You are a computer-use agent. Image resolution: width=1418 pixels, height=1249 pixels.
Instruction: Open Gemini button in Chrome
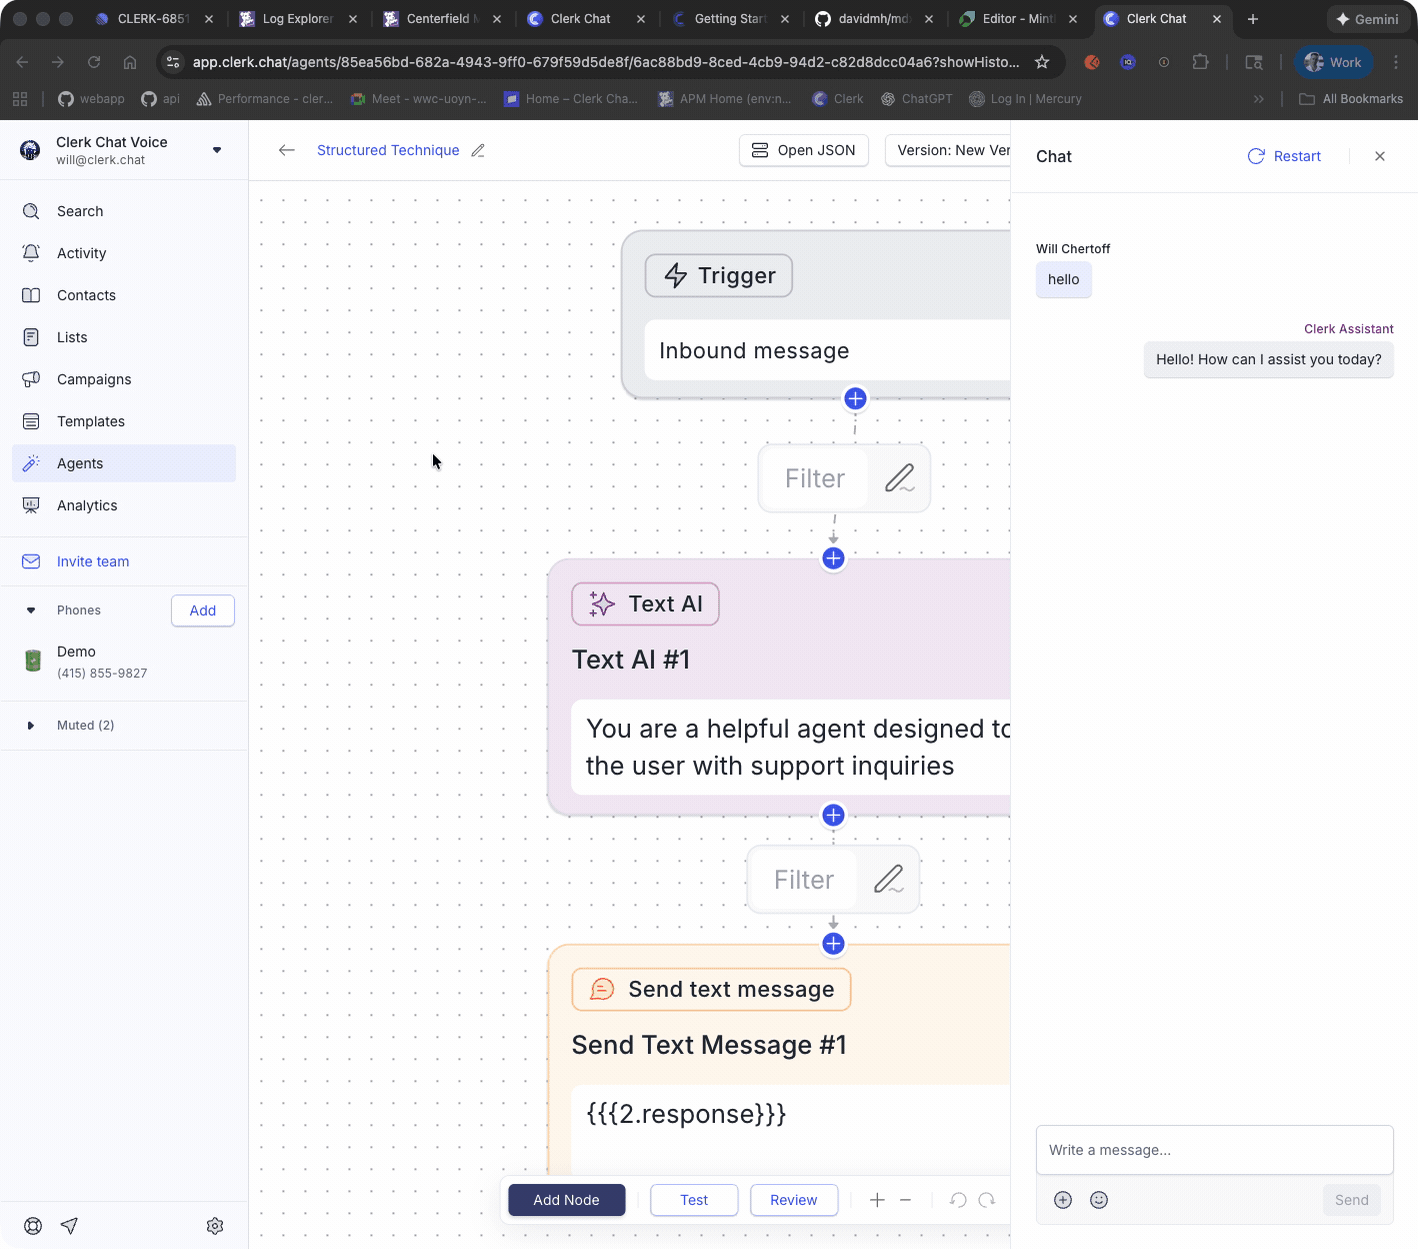pyautogui.click(x=1368, y=19)
